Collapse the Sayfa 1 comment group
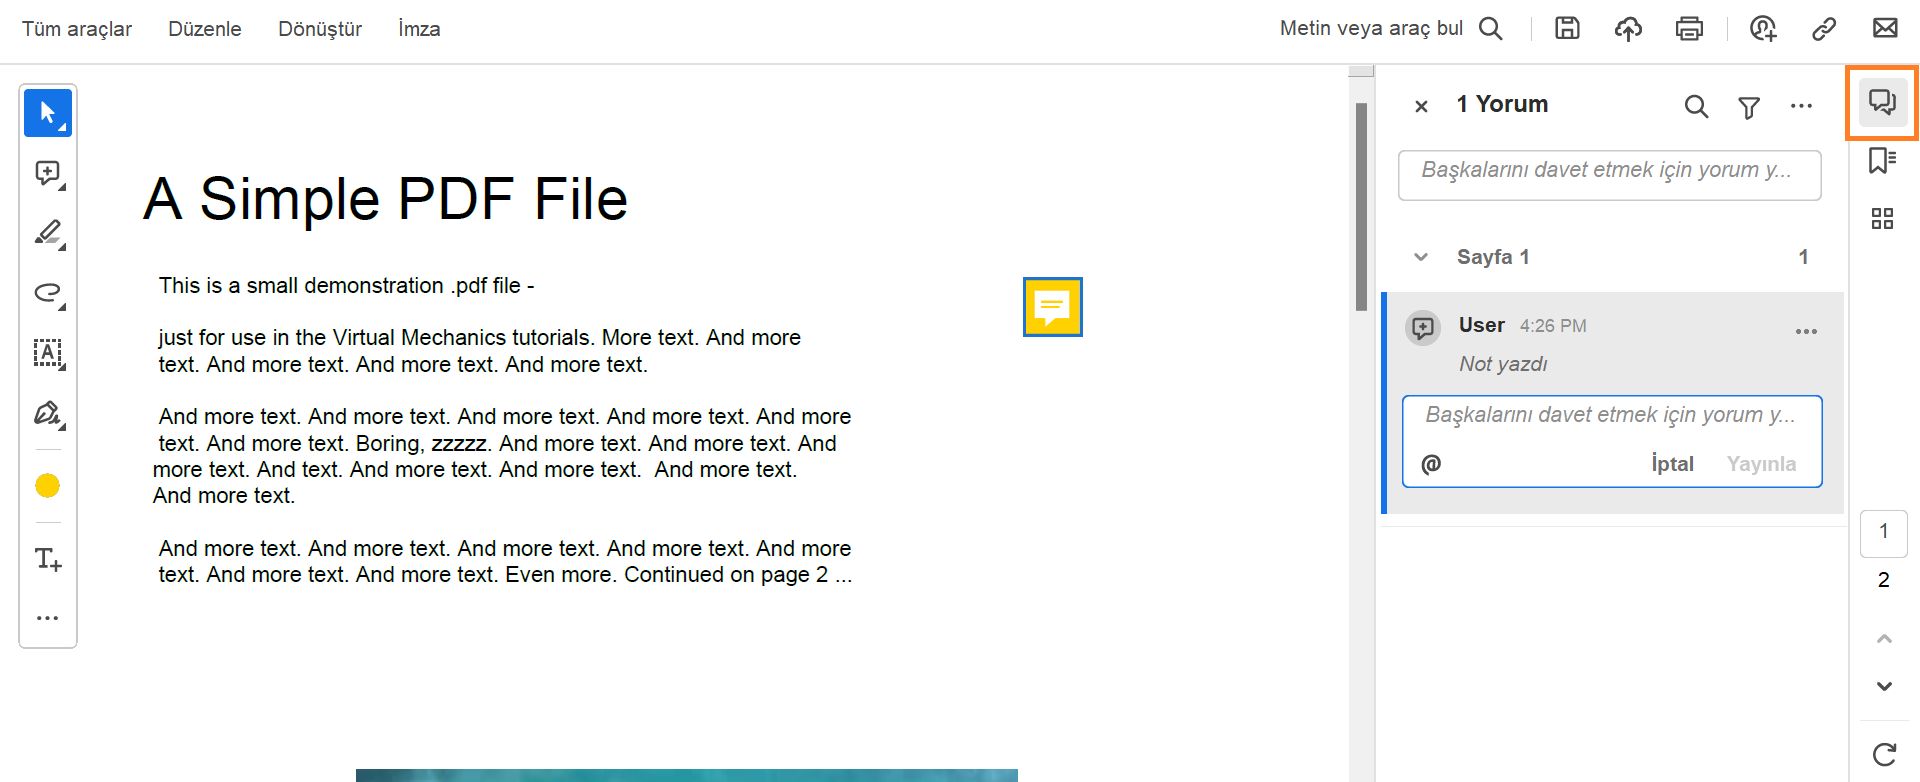 (x=1421, y=257)
